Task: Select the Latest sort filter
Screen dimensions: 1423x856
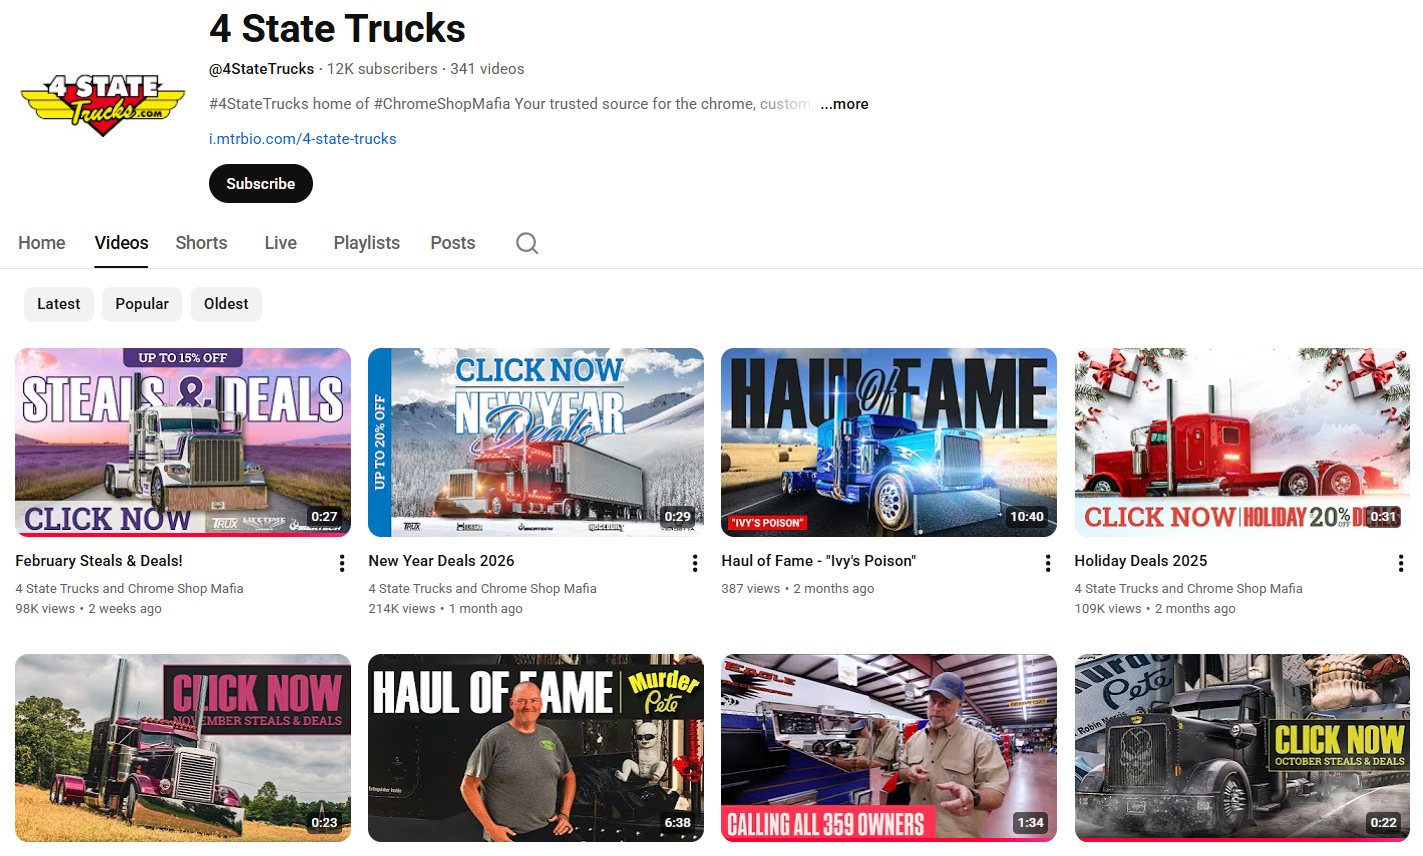Action: pyautogui.click(x=59, y=304)
